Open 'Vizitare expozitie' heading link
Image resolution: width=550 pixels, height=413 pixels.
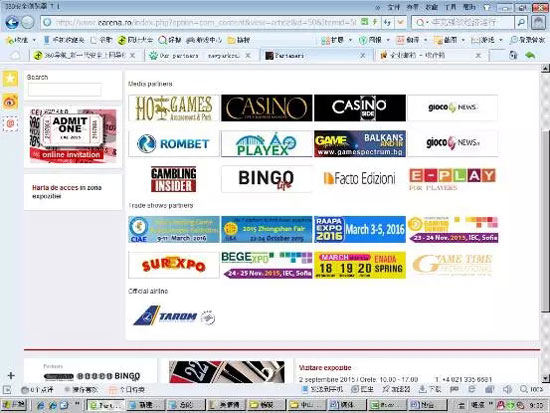point(325,368)
